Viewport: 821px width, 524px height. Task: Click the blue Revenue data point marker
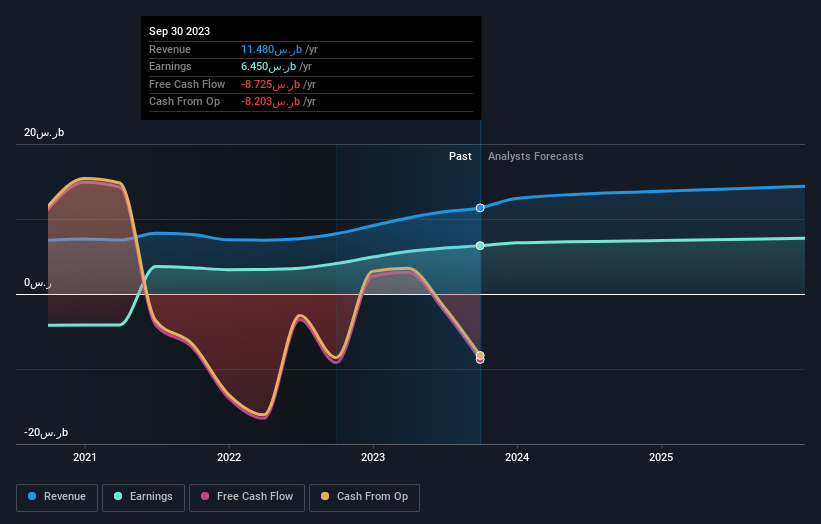pos(480,208)
